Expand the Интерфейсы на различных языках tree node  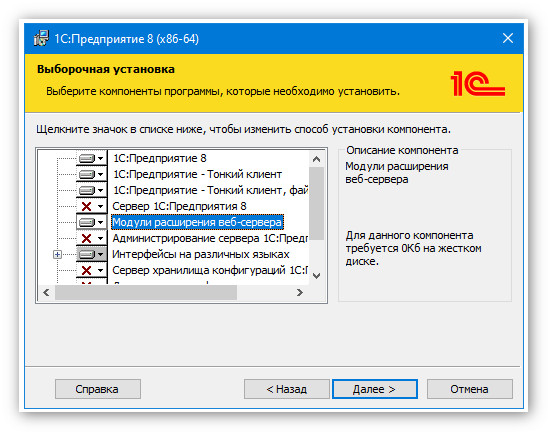[x=58, y=254]
